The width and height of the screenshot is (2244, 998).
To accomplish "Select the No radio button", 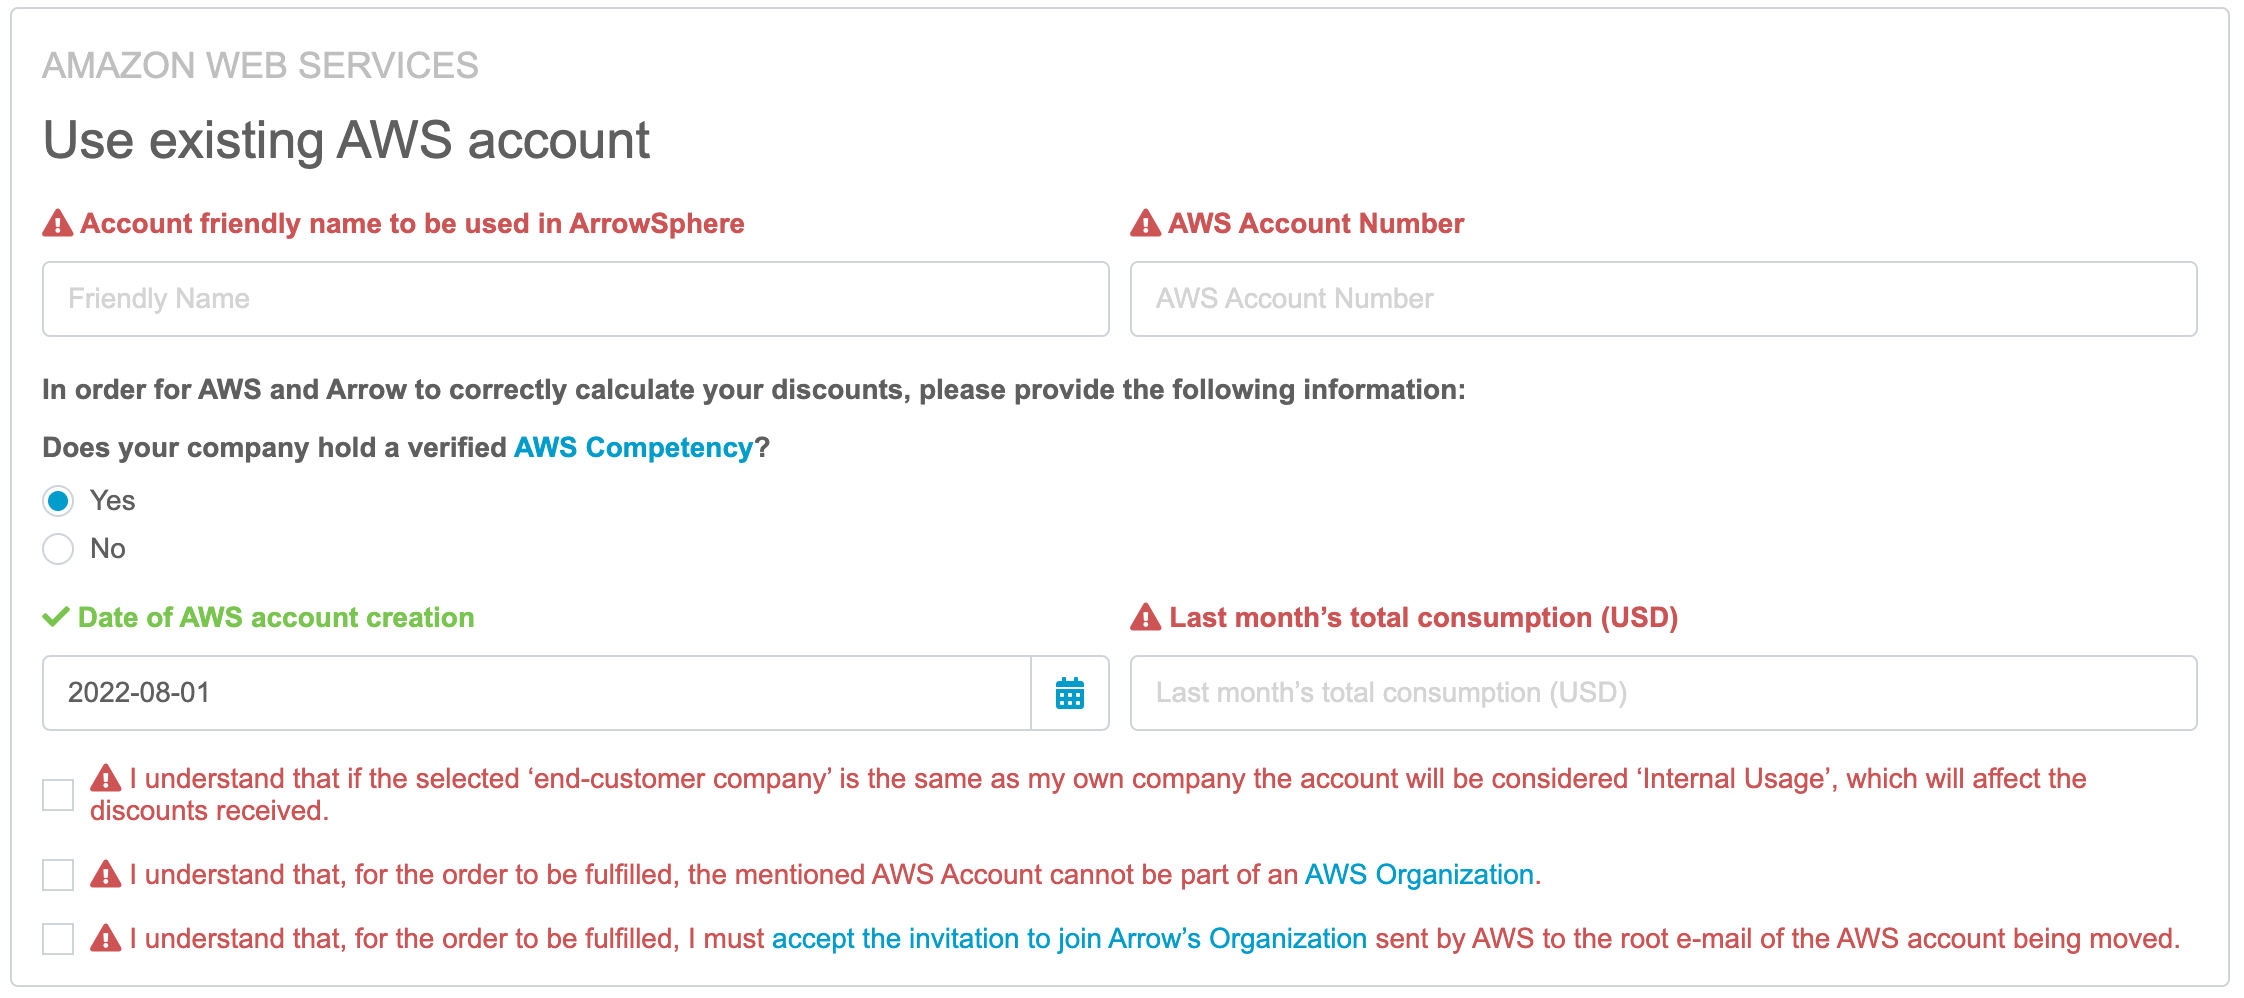I will point(58,549).
